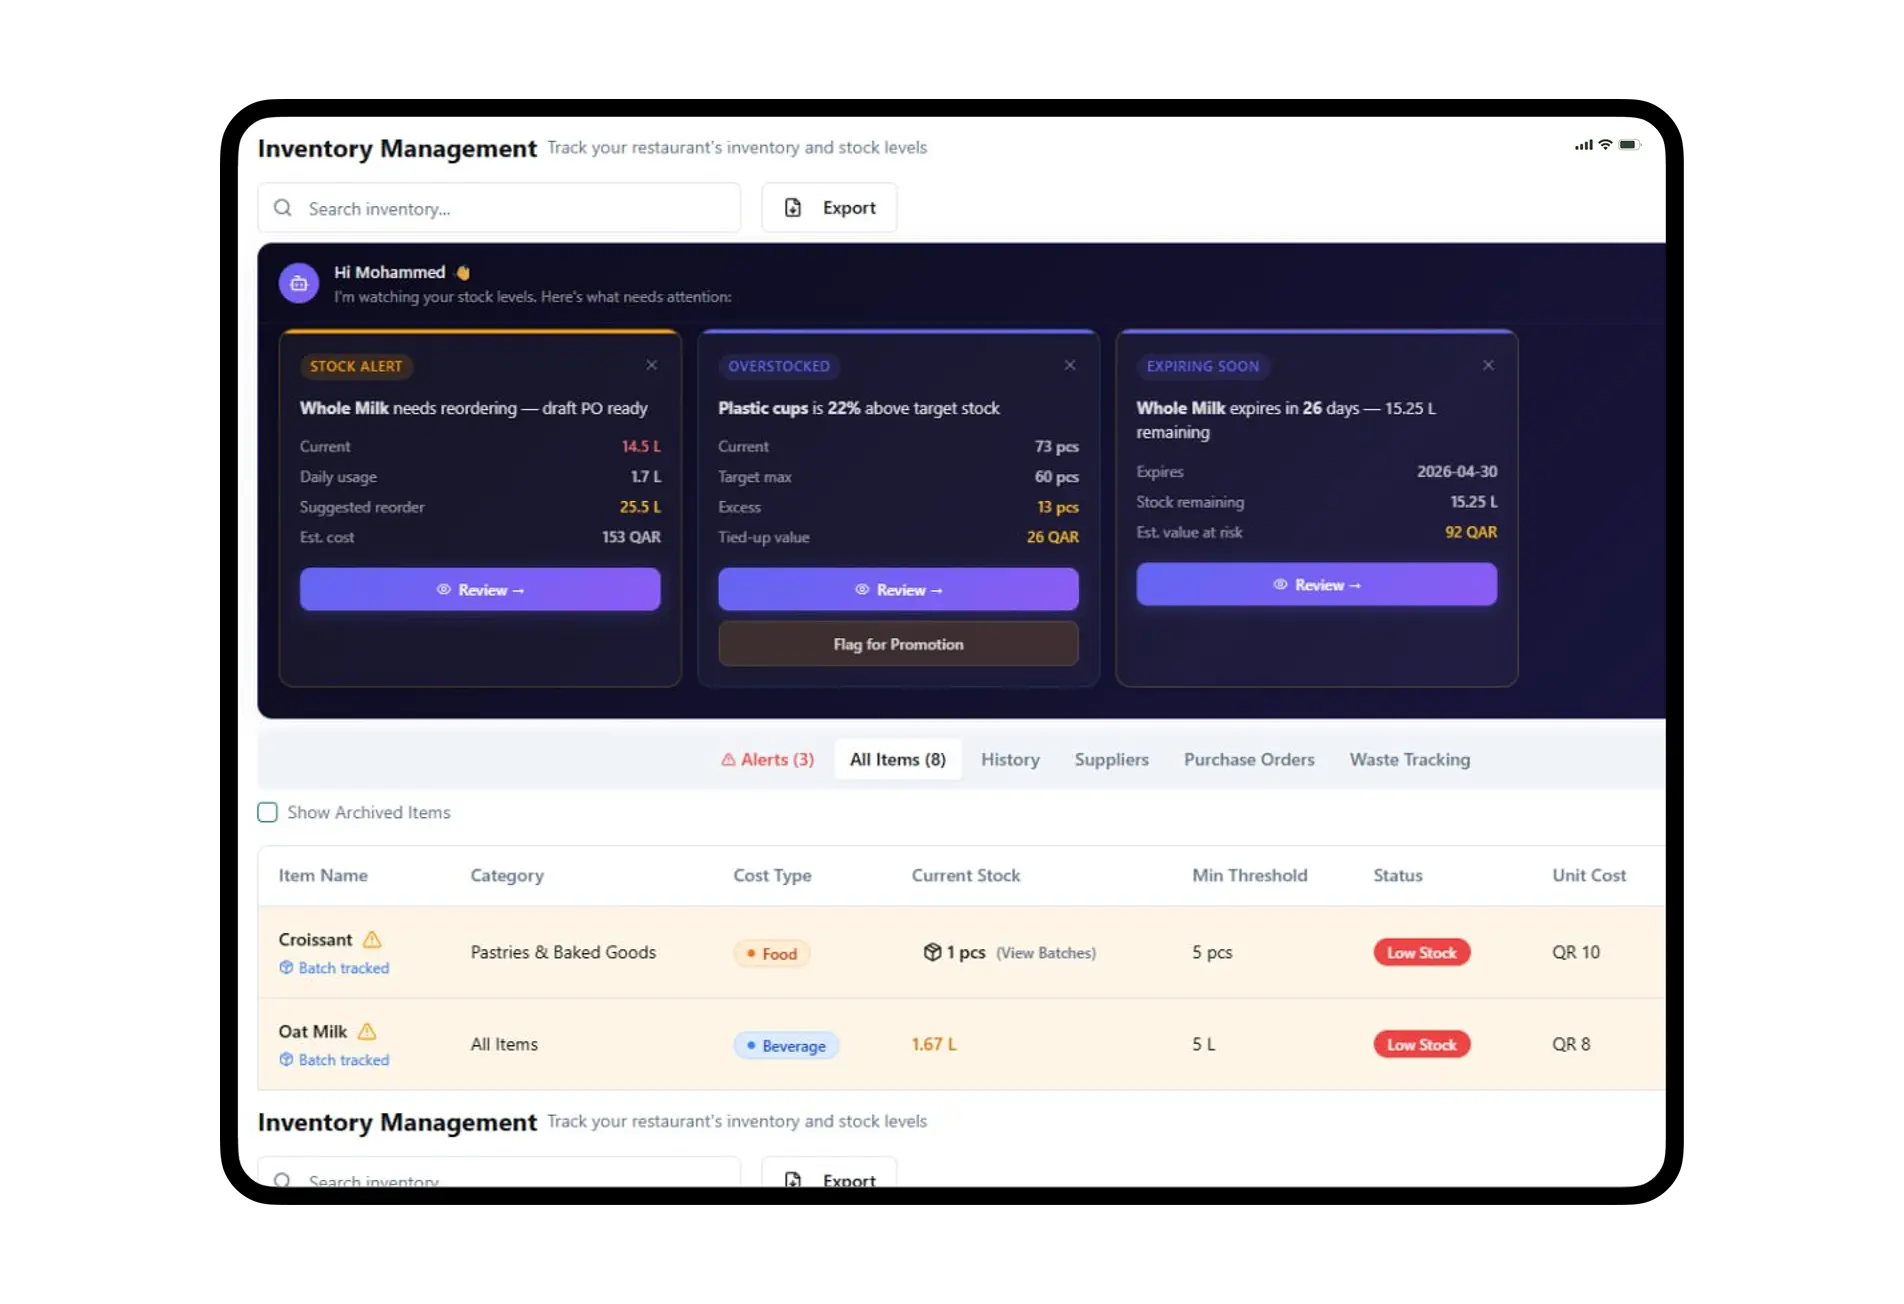Enable Show Archived Items checkbox
This screenshot has height=1304, width=1904.
(267, 813)
